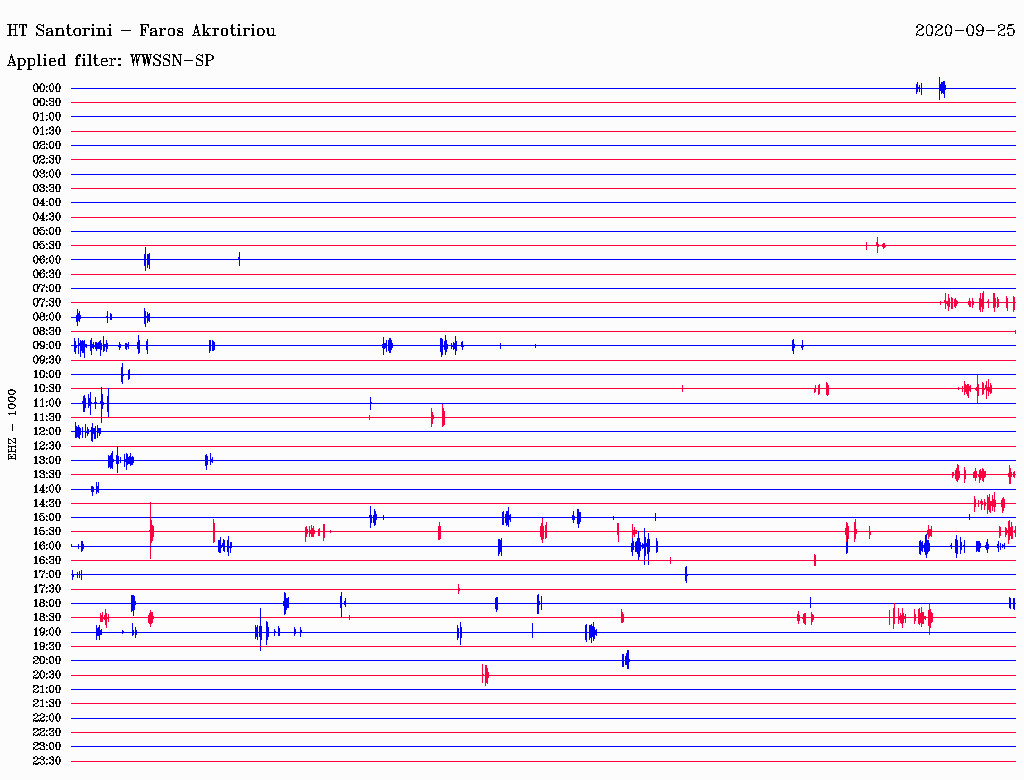Select the 01:00 time label
The image size is (1024, 780).
pos(47,117)
